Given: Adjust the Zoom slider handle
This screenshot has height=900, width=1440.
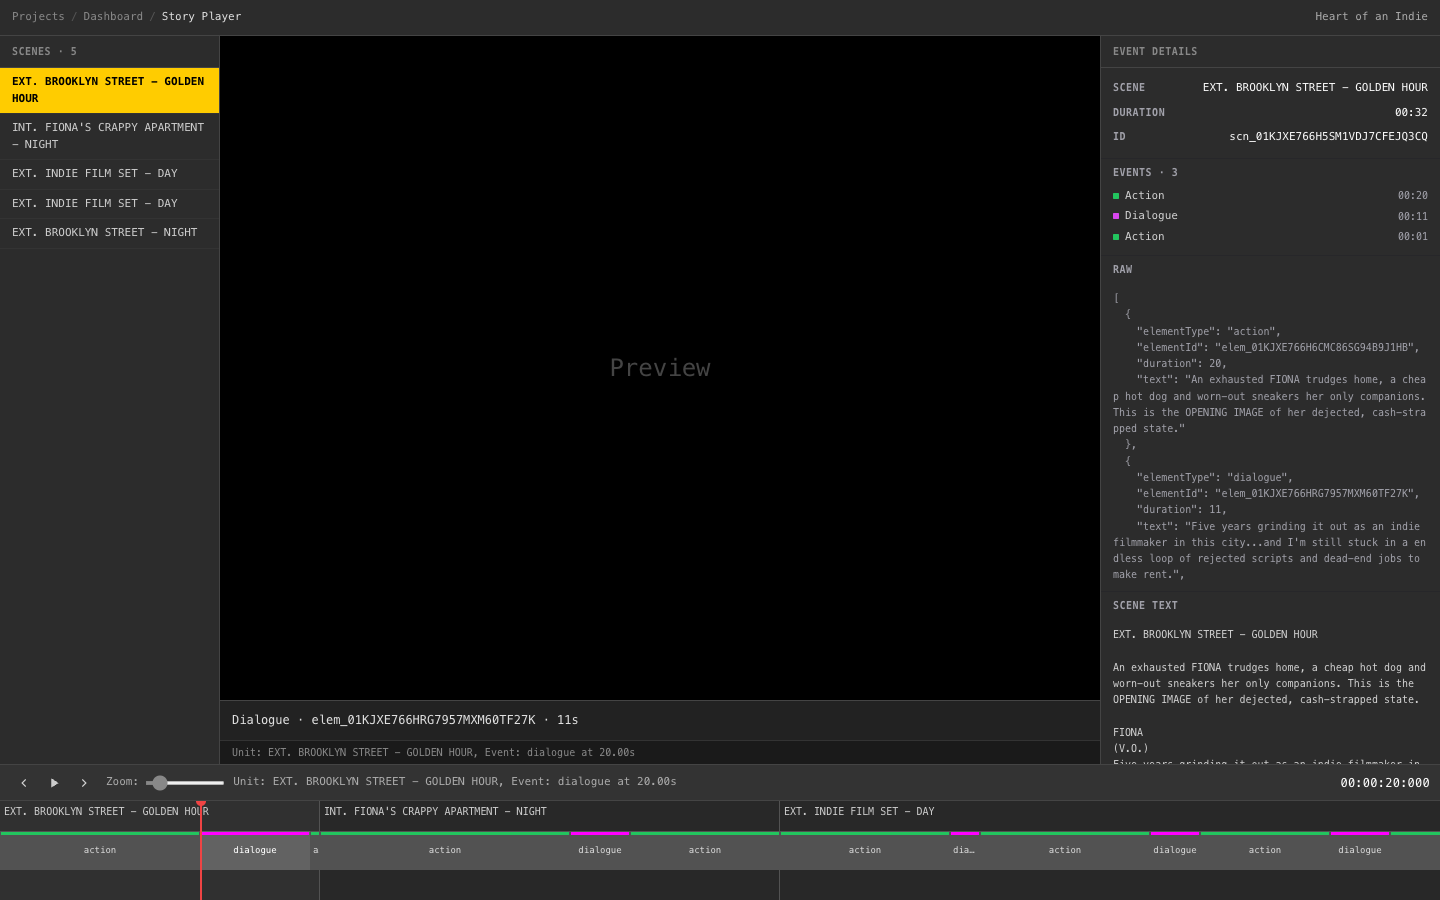Looking at the screenshot, I should (x=159, y=783).
